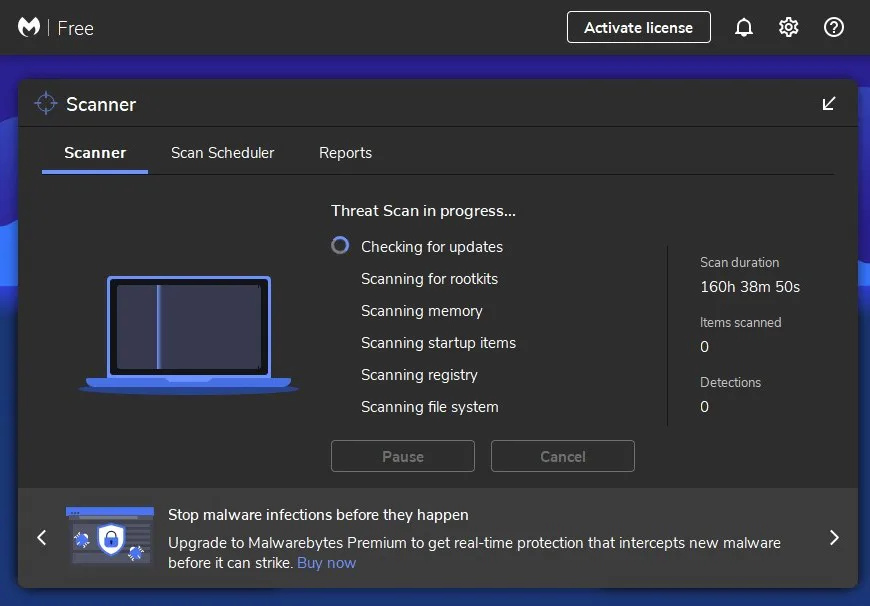Click the 'Scanner' panel title
The width and height of the screenshot is (870, 606).
101,104
